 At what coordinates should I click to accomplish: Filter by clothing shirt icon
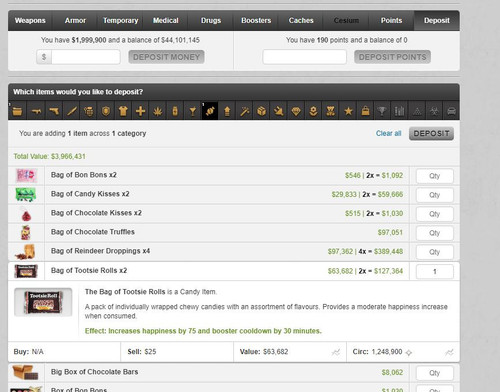[123, 111]
